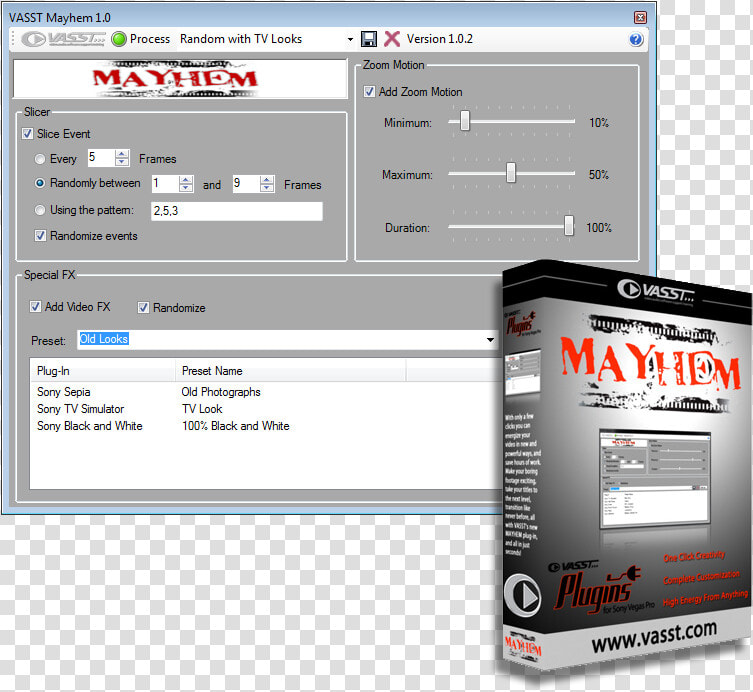
Task: Click the TV Look preset name
Action: [202, 409]
